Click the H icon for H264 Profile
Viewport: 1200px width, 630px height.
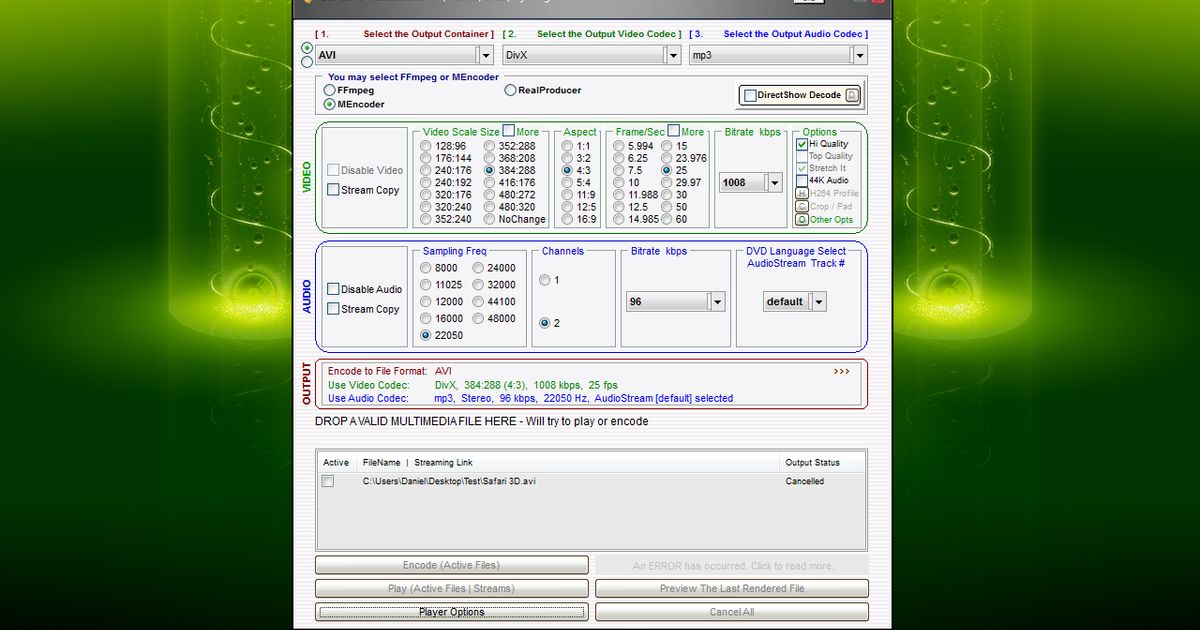pyautogui.click(x=802, y=194)
